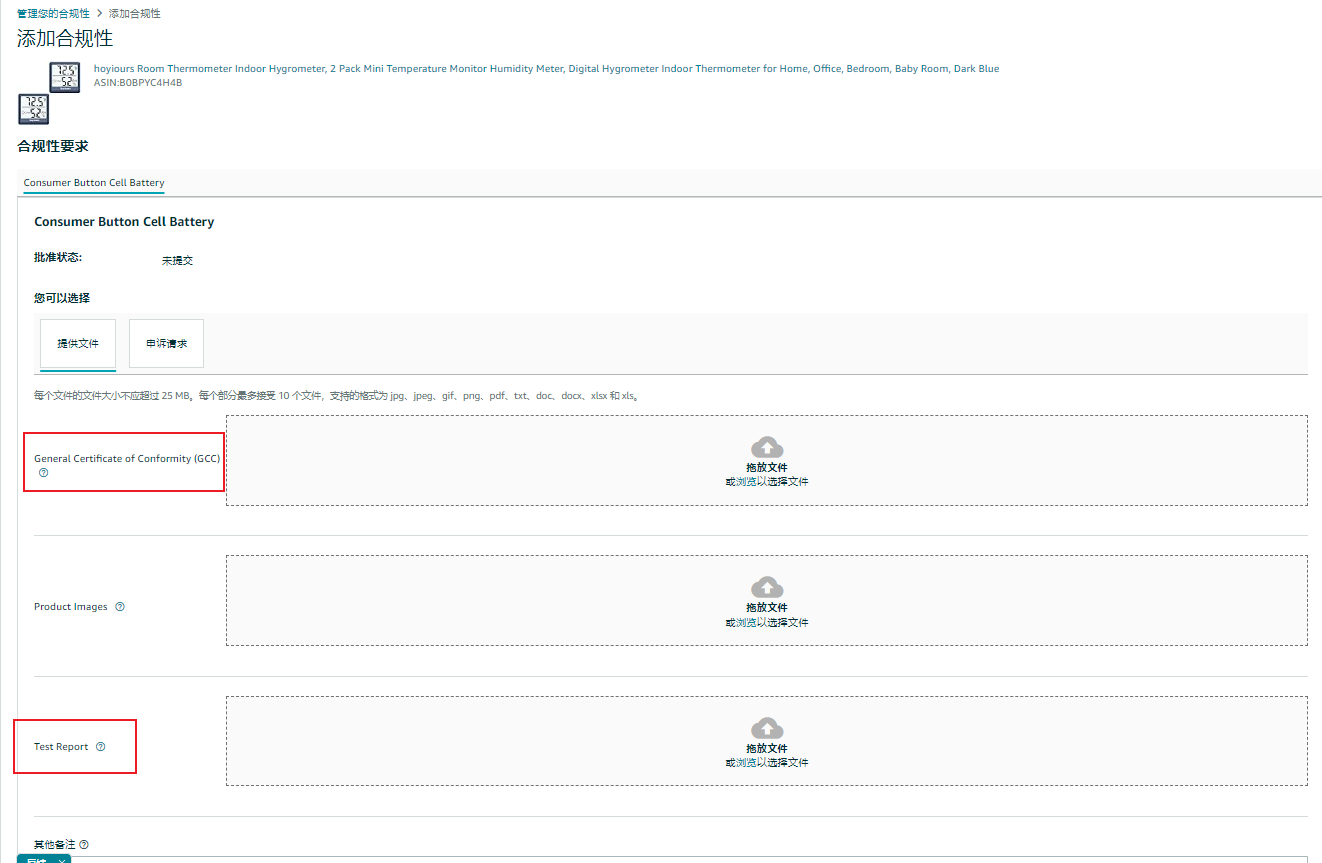Click the lower-left thermometer product thumbnail
This screenshot has width=1322, height=863.
tap(33, 108)
